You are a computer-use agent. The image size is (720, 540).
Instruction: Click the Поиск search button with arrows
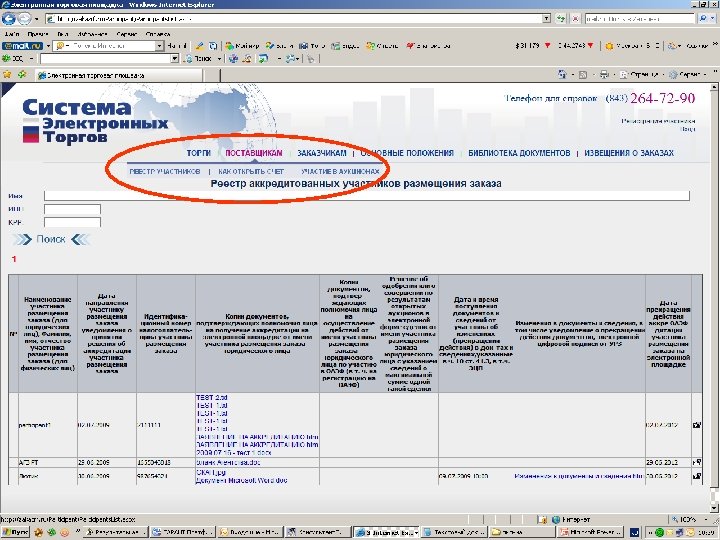click(x=51, y=239)
